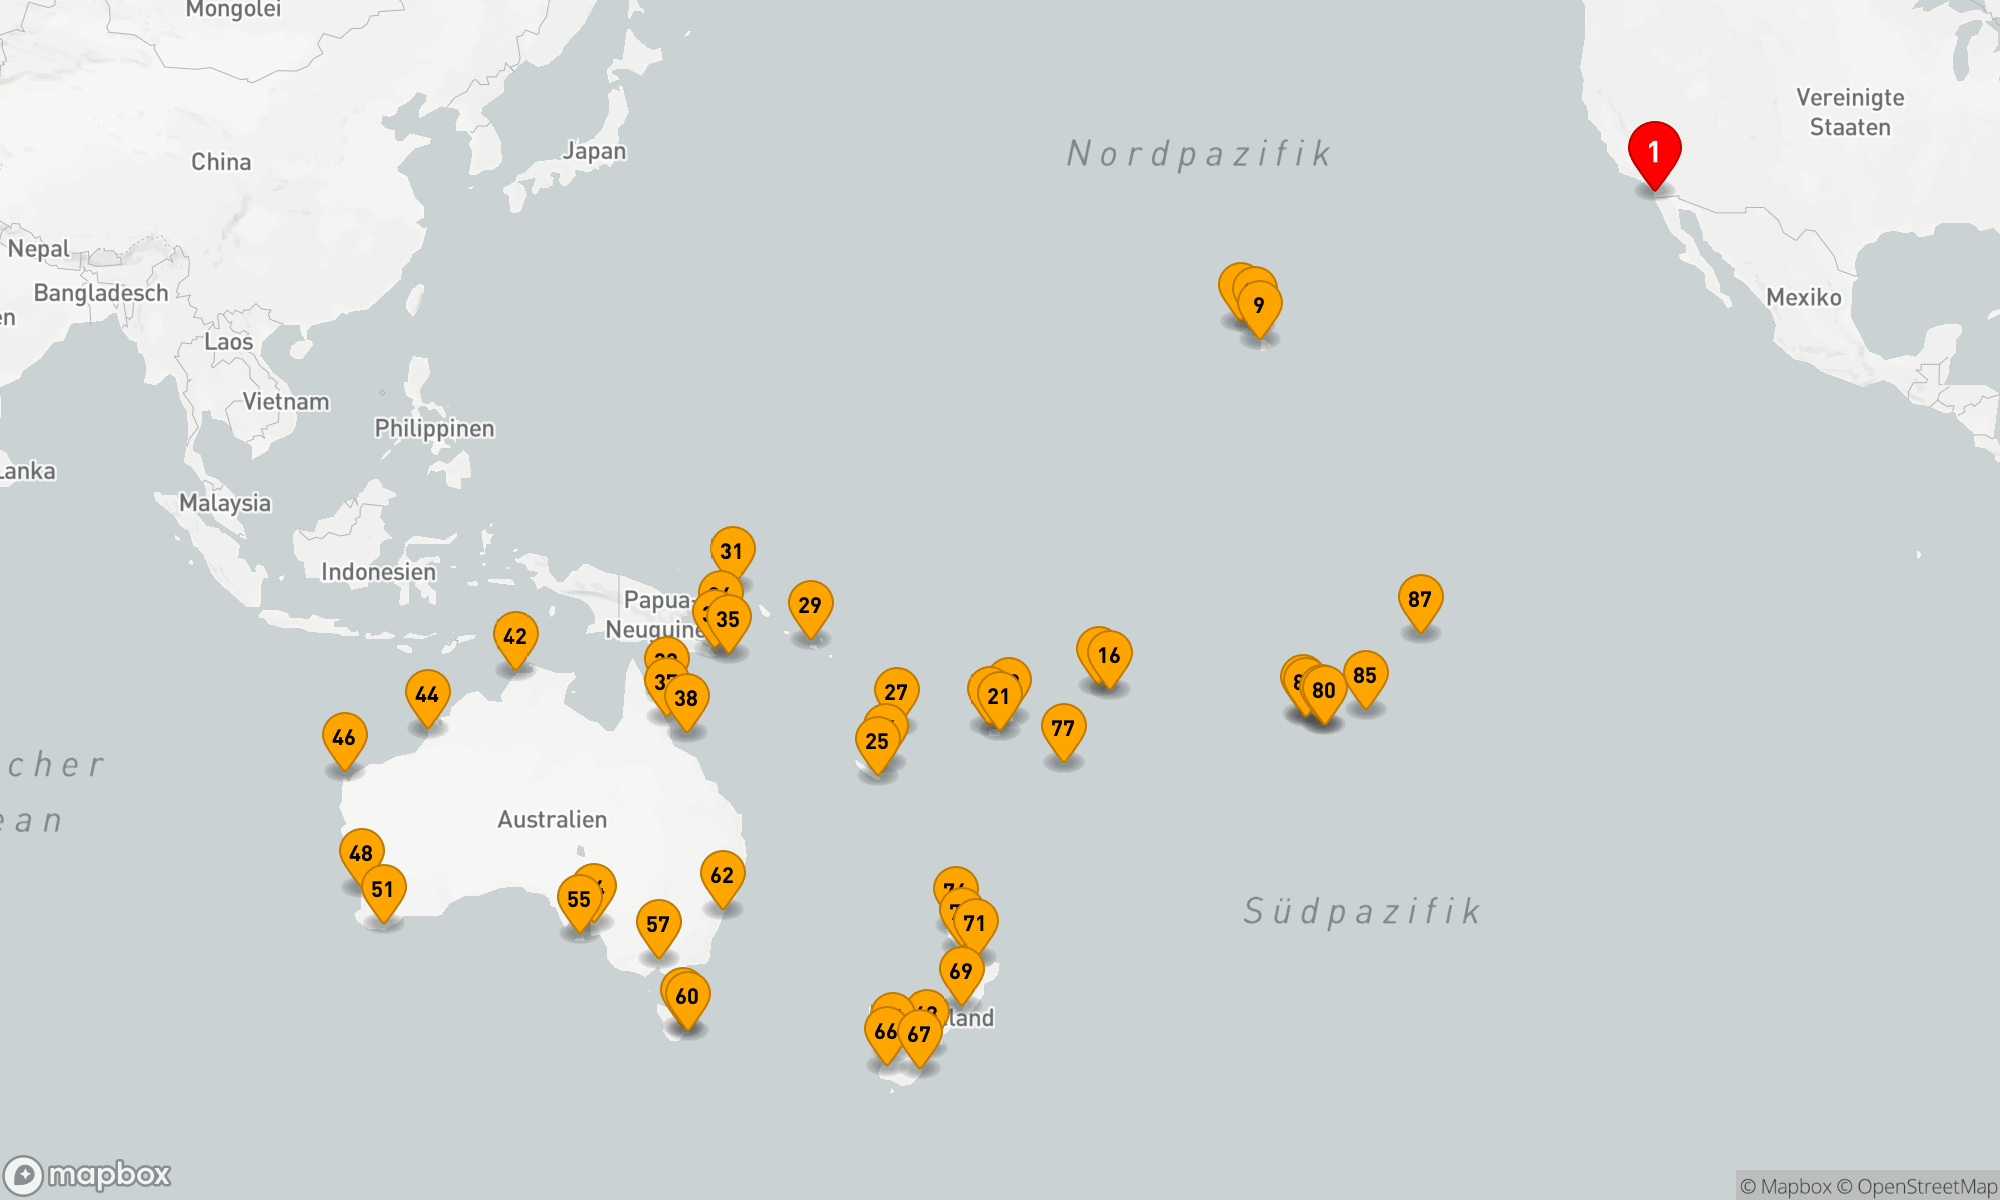Click orange marker 87
This screenshot has width=2000, height=1200.
pyautogui.click(x=1420, y=600)
